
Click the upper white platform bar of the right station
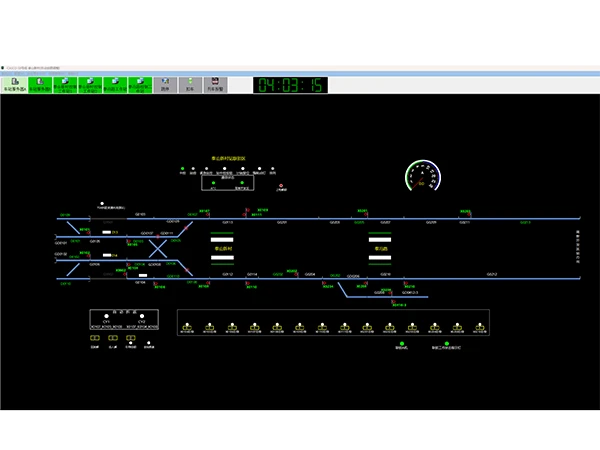click(382, 239)
